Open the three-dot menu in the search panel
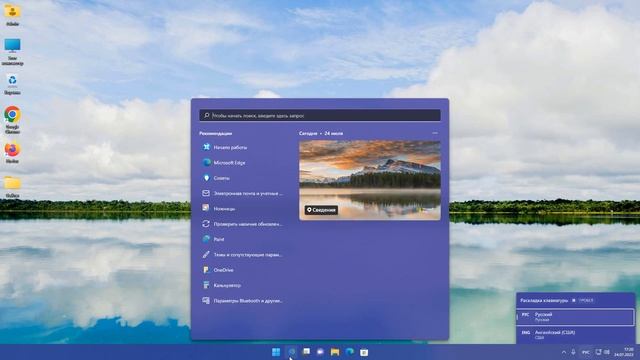 [x=435, y=133]
